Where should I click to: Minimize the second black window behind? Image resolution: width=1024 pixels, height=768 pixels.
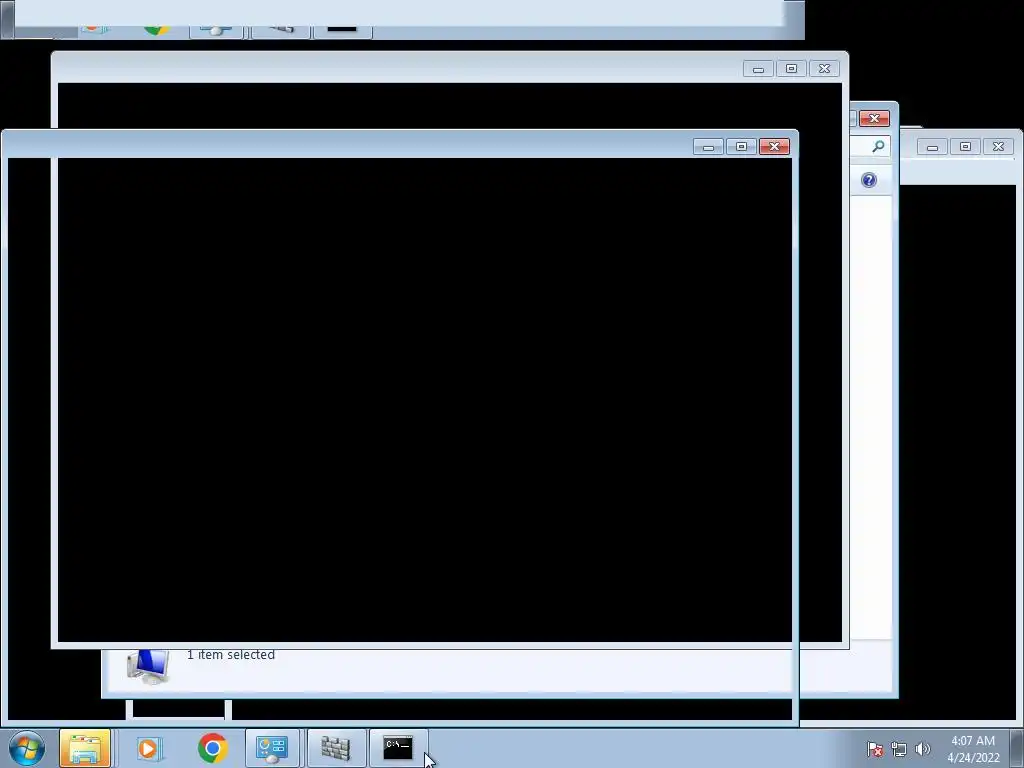point(758,69)
